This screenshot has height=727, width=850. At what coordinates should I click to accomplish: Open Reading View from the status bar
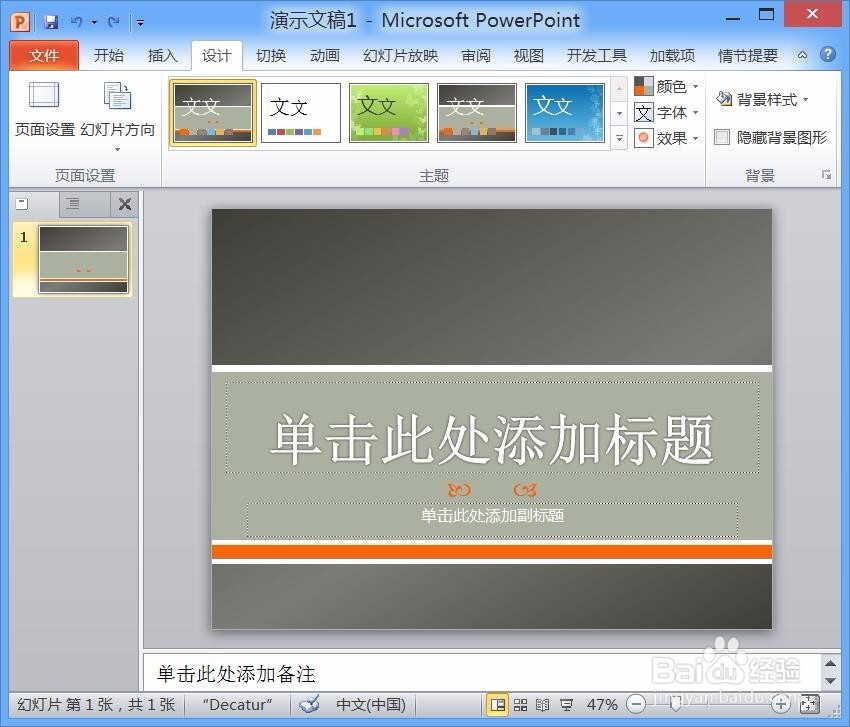[544, 704]
